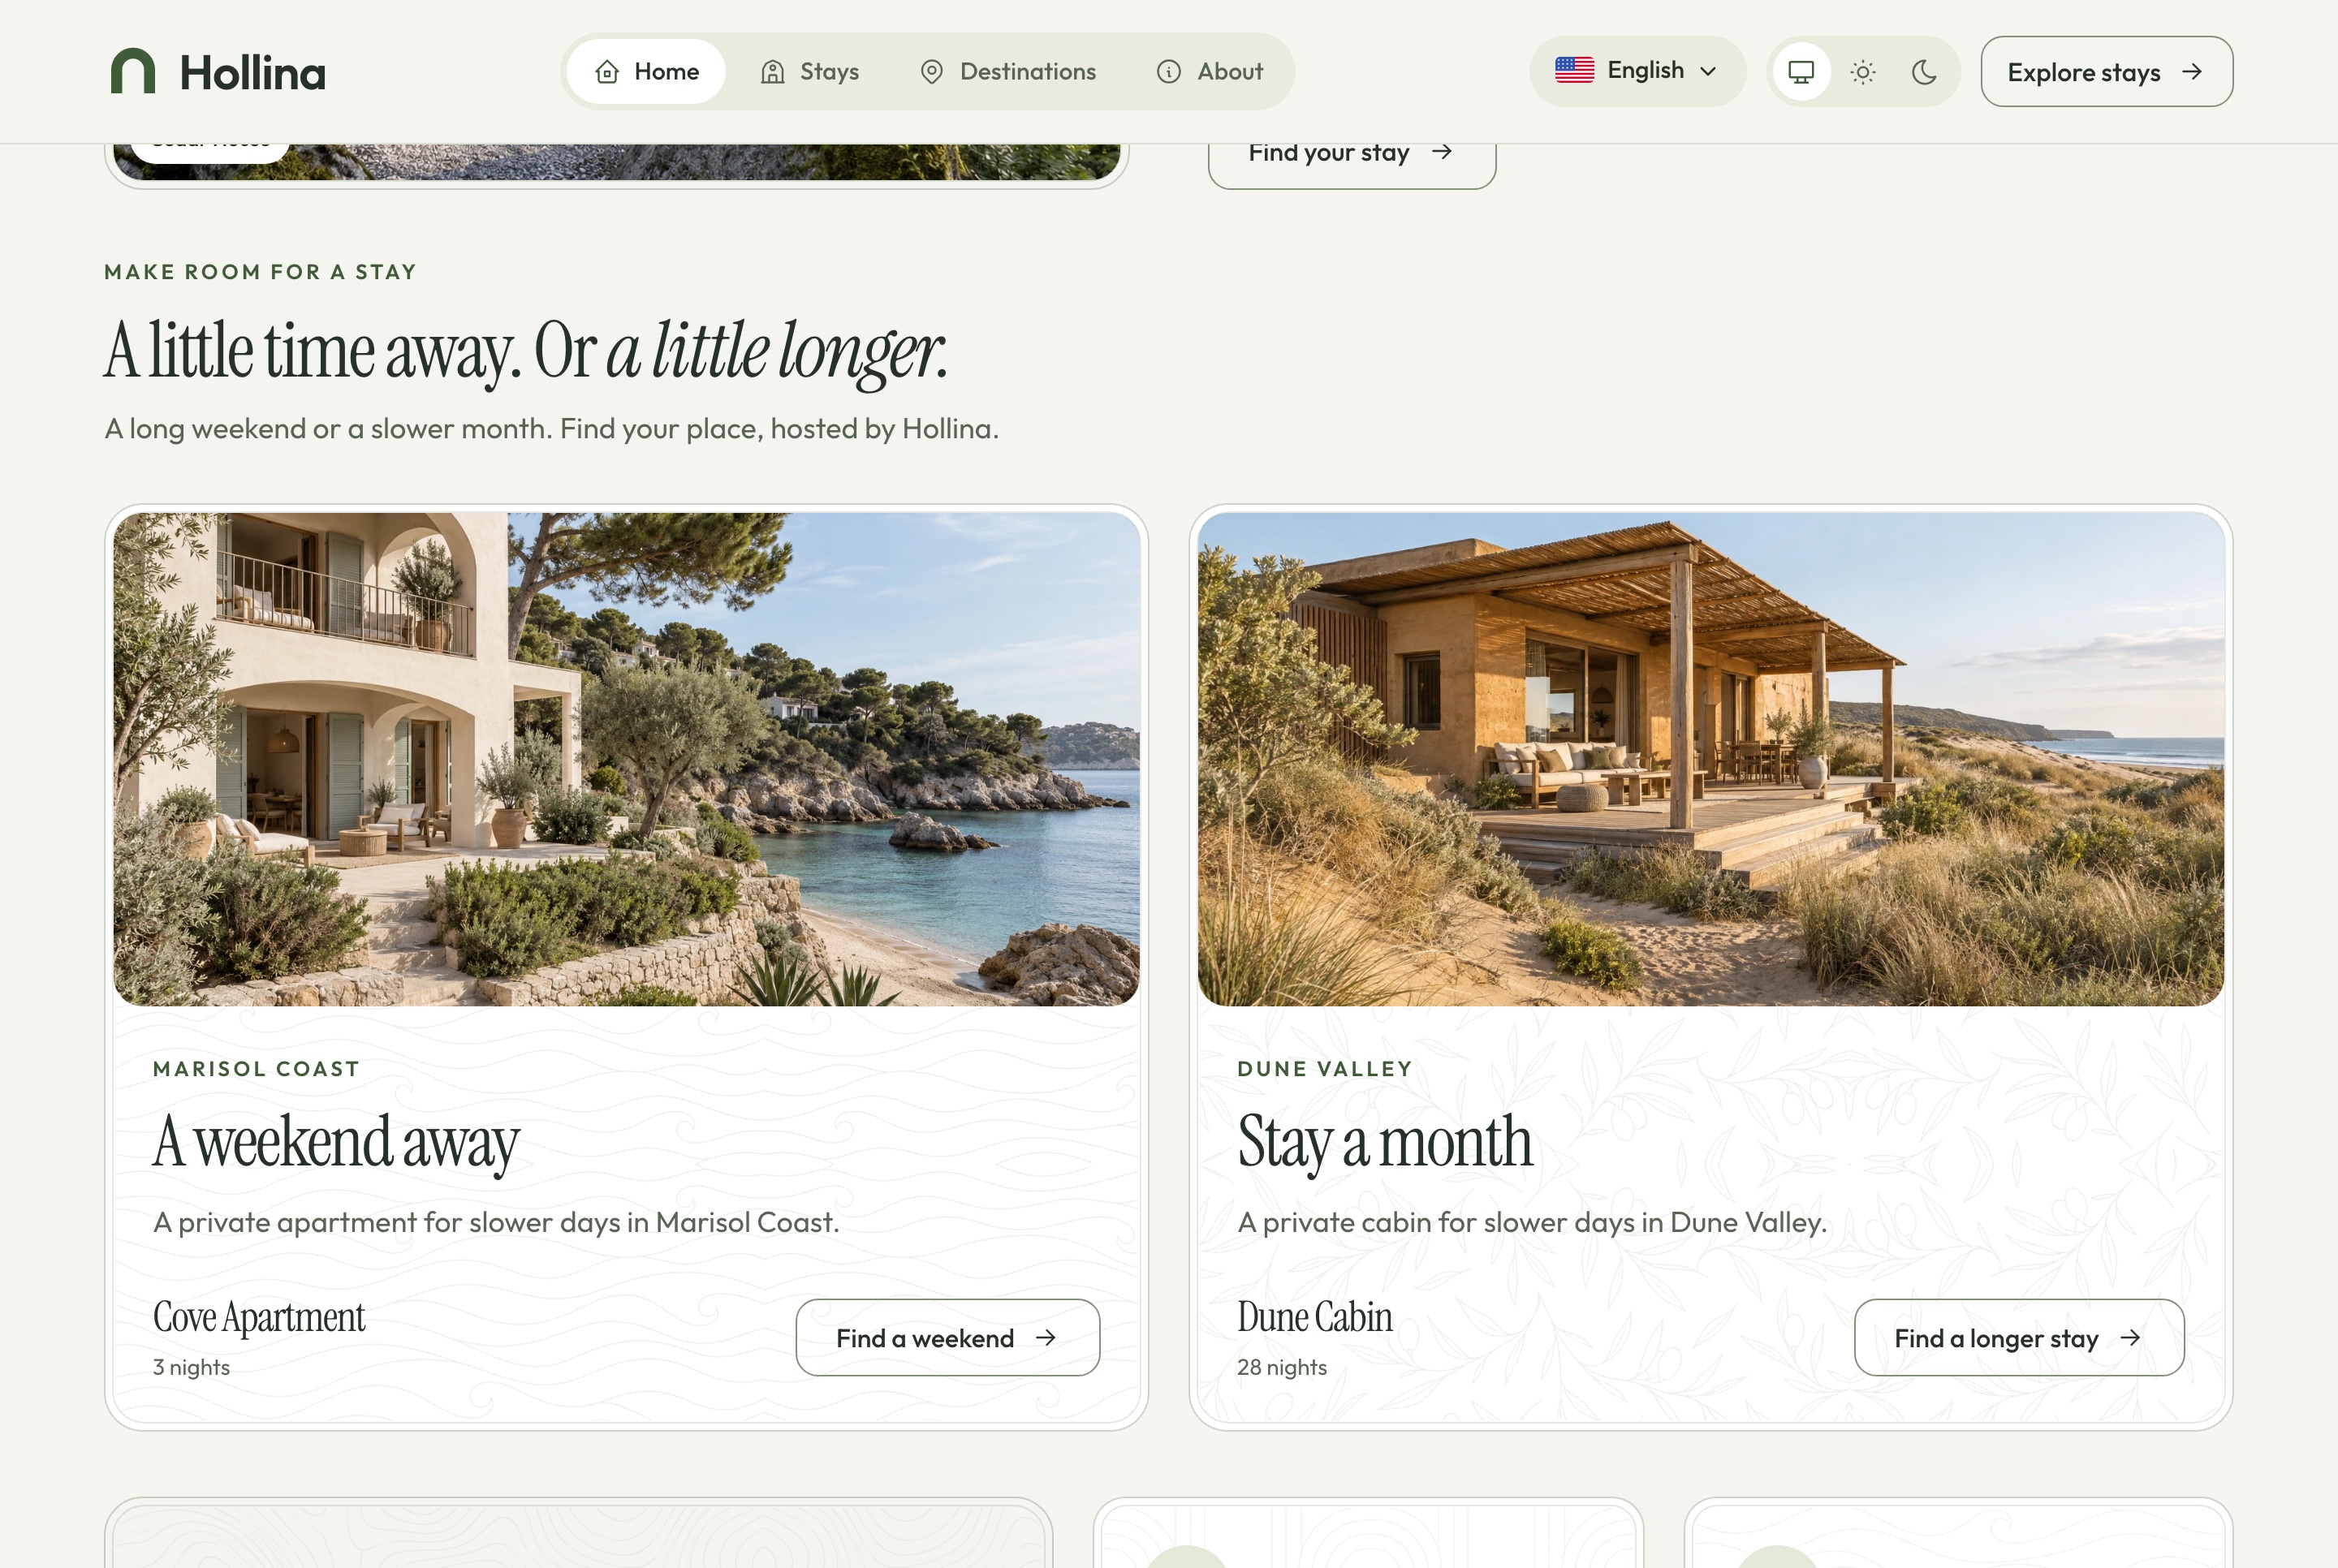Viewport: 2338px width, 1568px height.
Task: Click the MARISOL COAST label
Action: 256,1069
